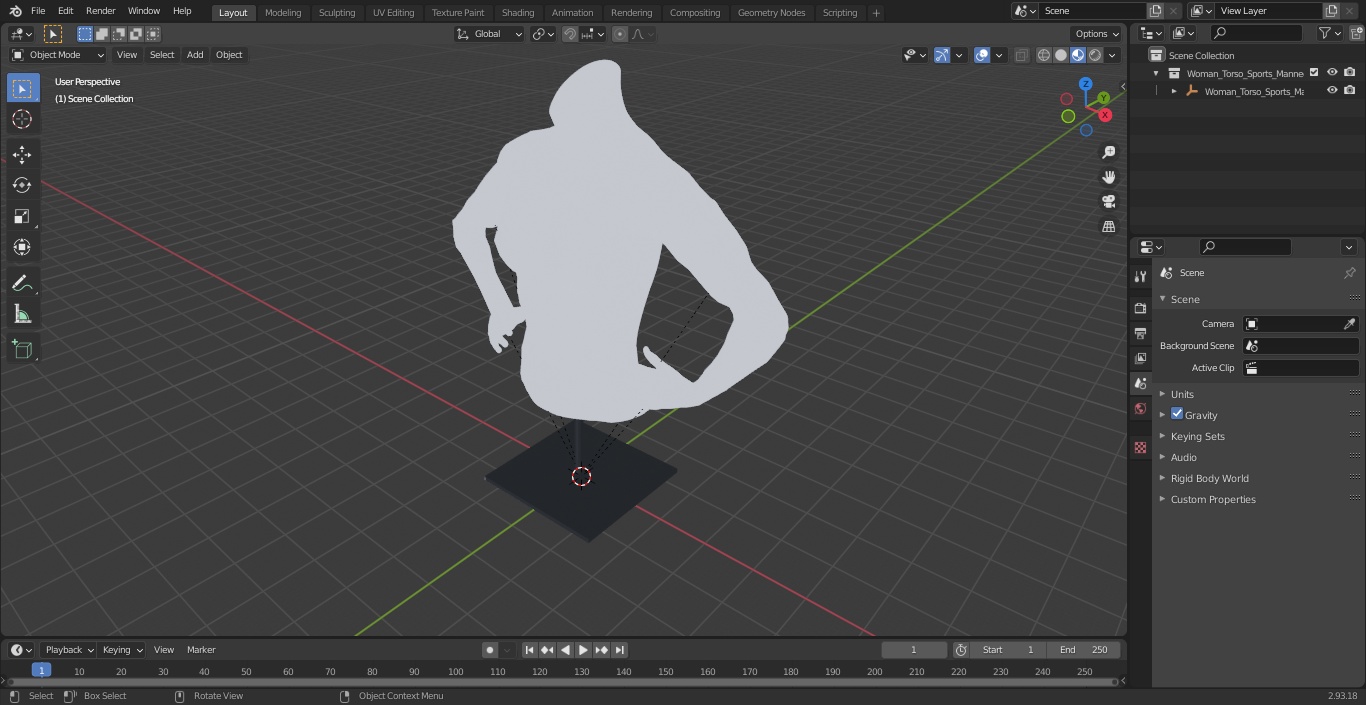Open the Geometry Nodes workspace tab
Screen dimensions: 1366x705
point(771,13)
